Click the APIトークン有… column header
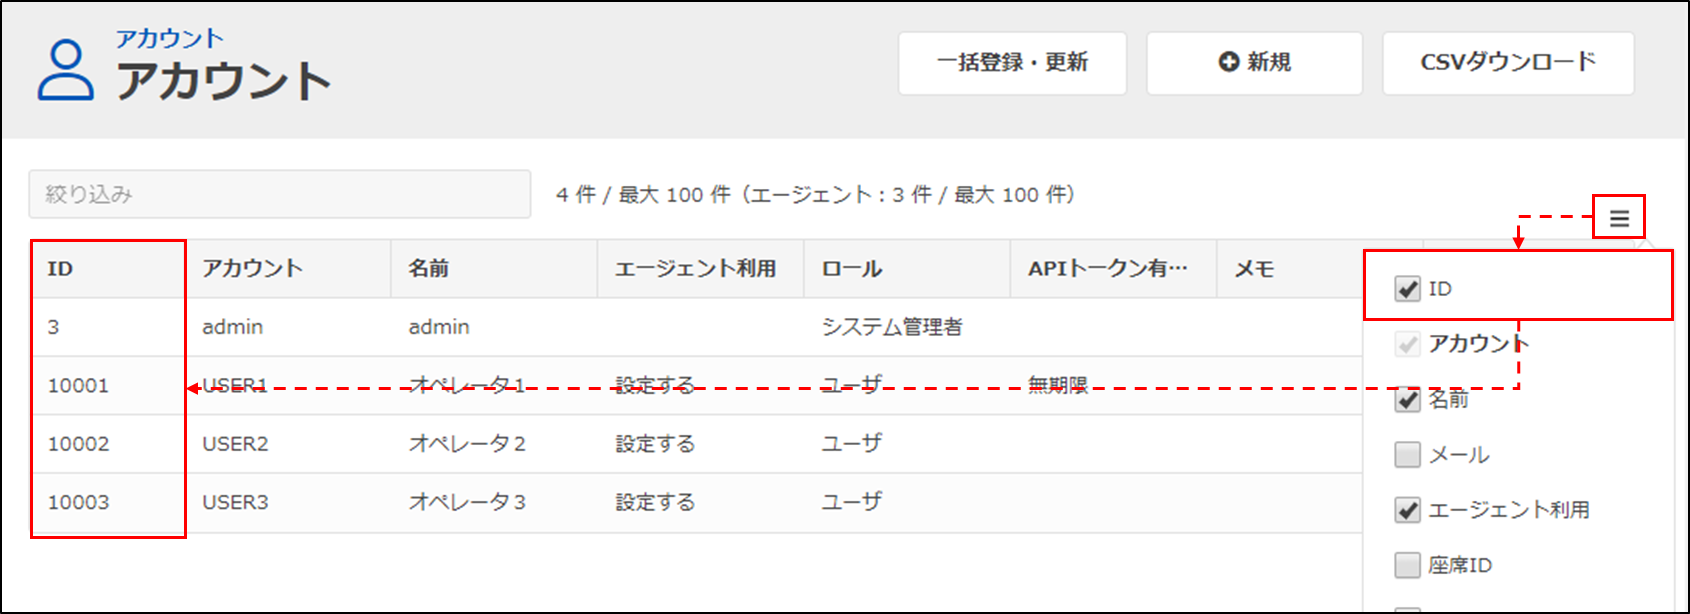 (x=1107, y=269)
